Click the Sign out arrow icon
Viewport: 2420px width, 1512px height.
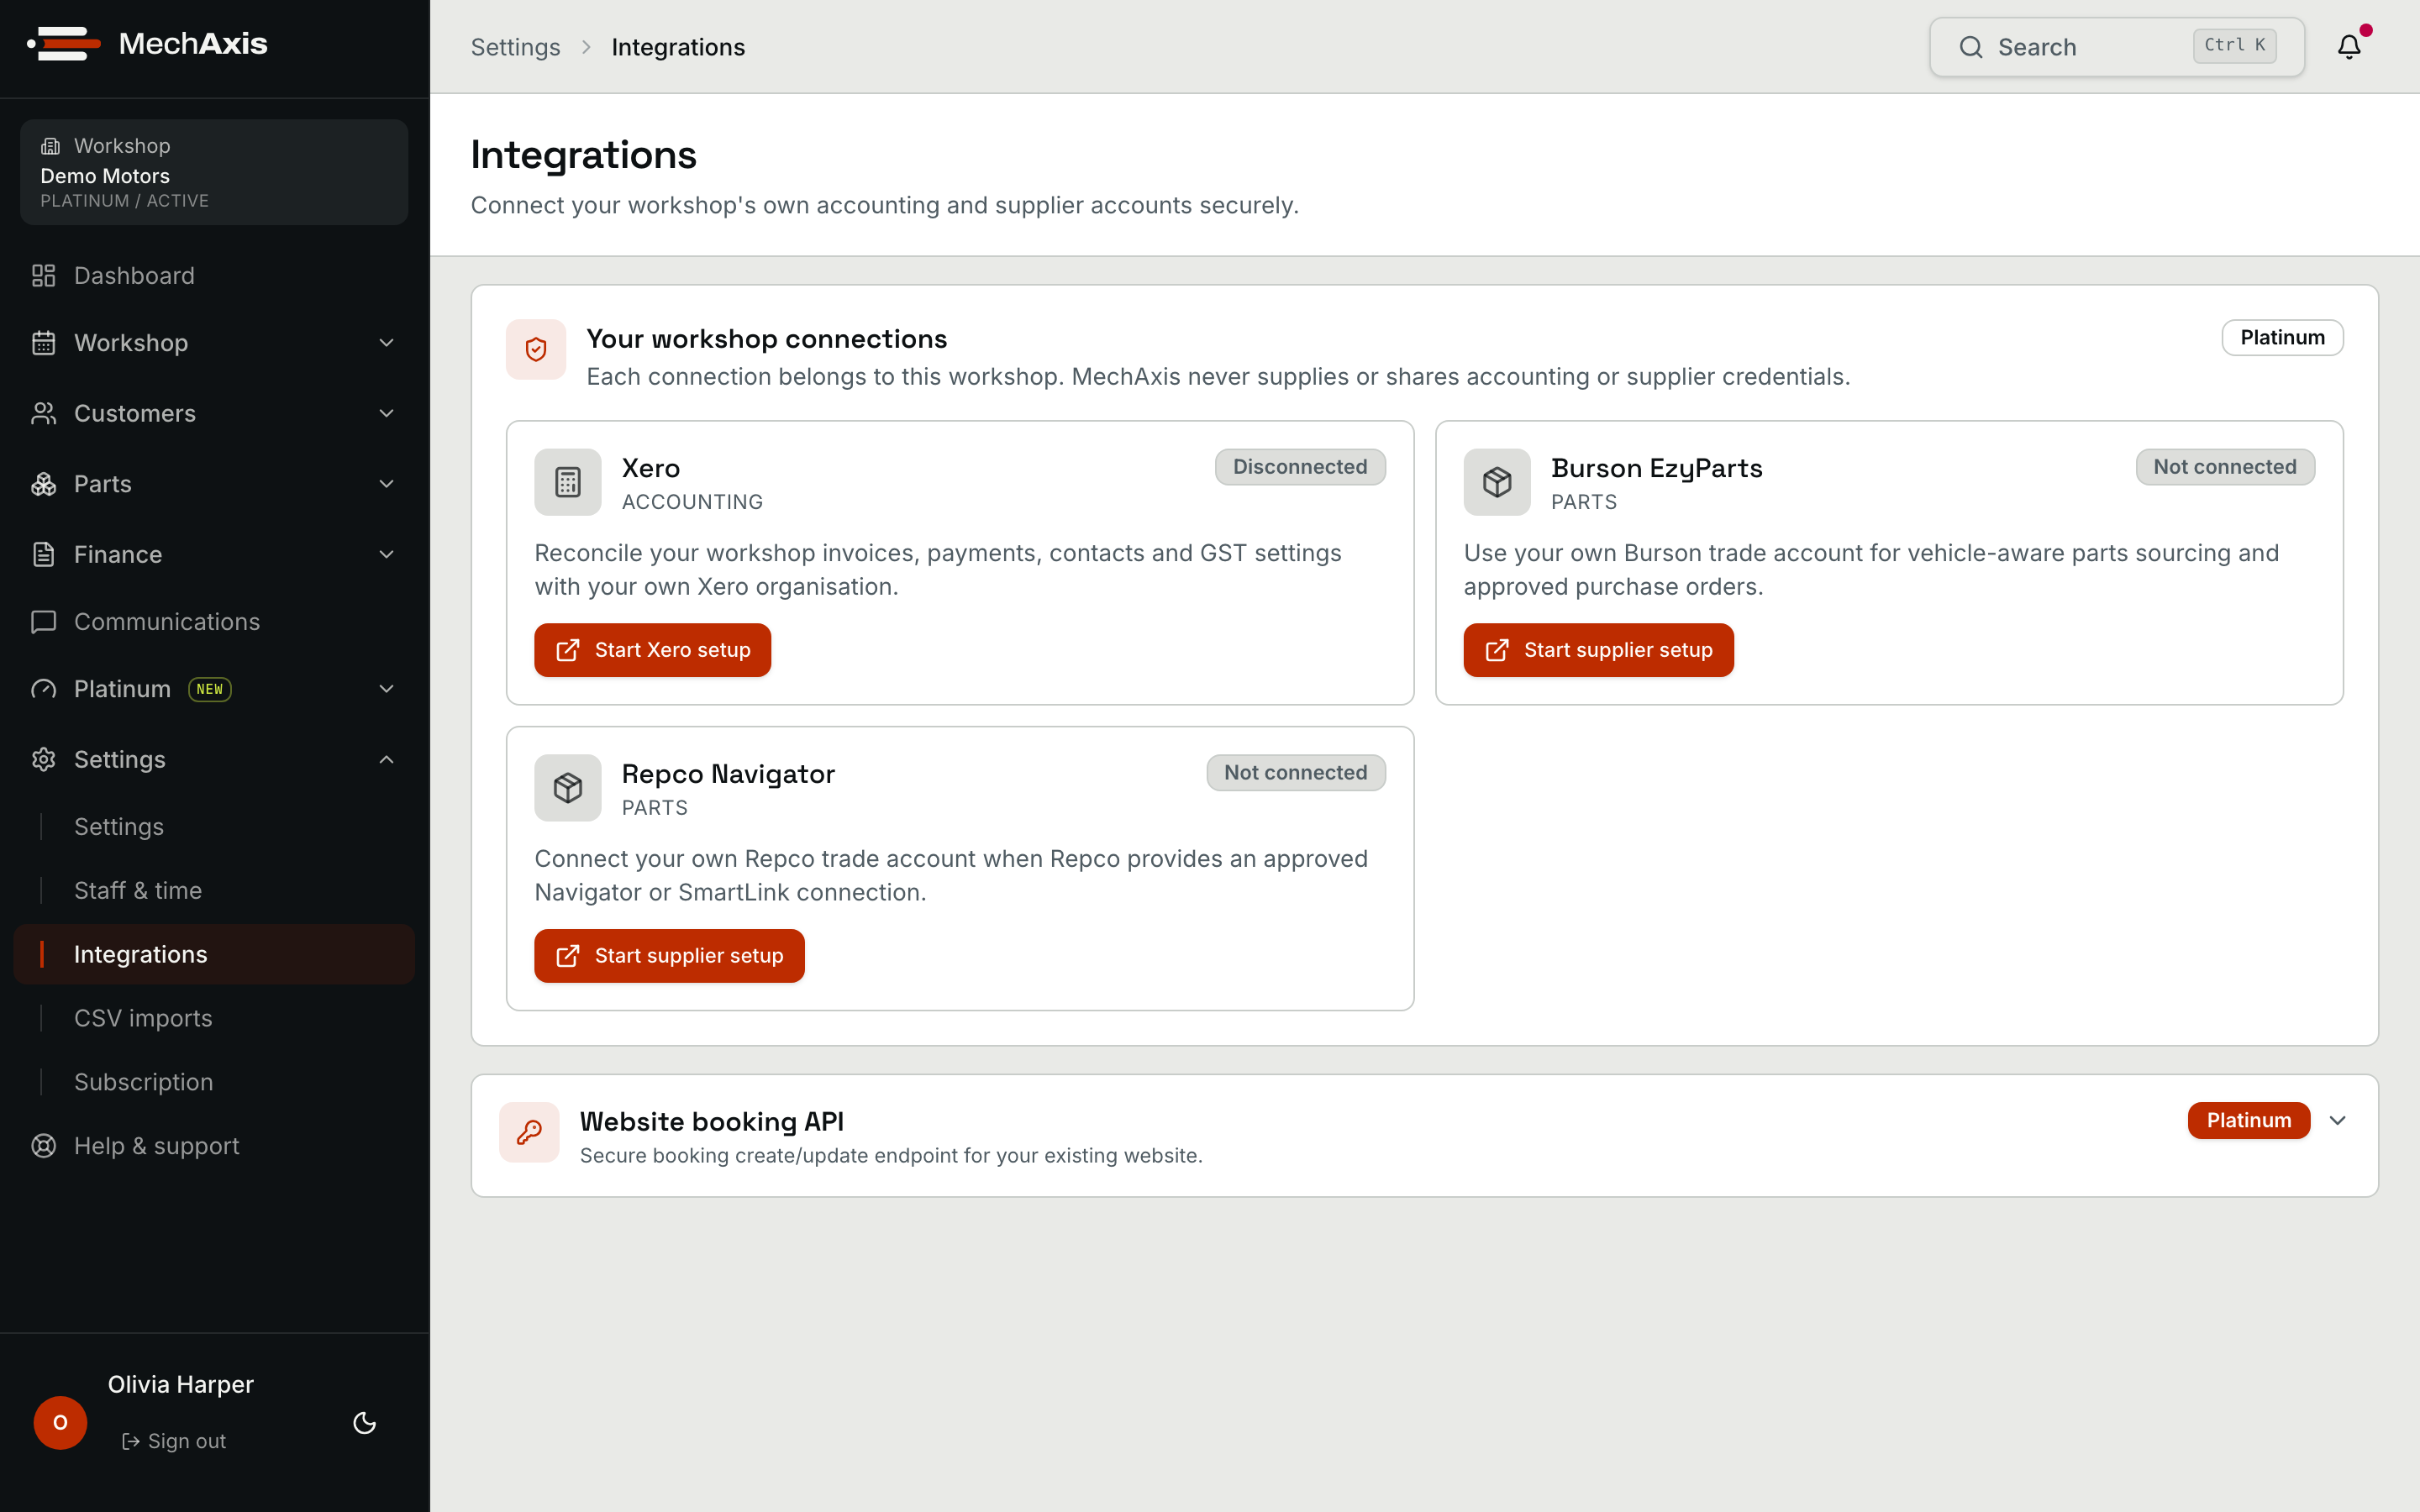130,1441
